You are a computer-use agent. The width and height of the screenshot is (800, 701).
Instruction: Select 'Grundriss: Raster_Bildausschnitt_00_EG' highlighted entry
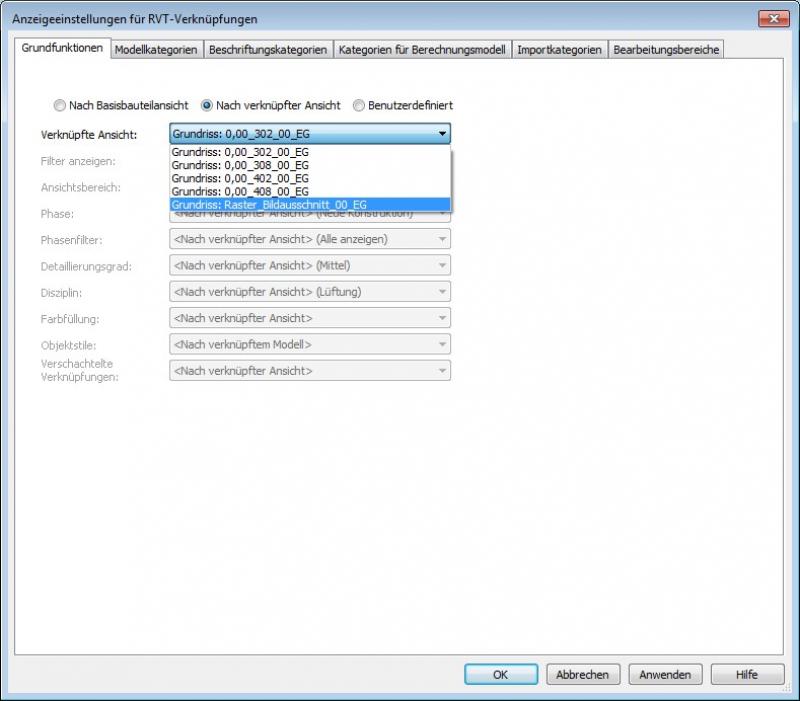coord(269,204)
